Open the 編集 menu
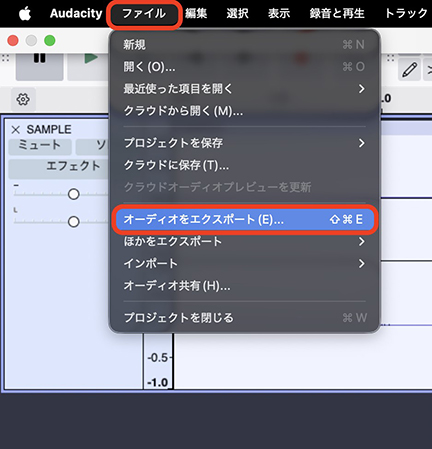The height and width of the screenshot is (449, 432). (x=196, y=14)
